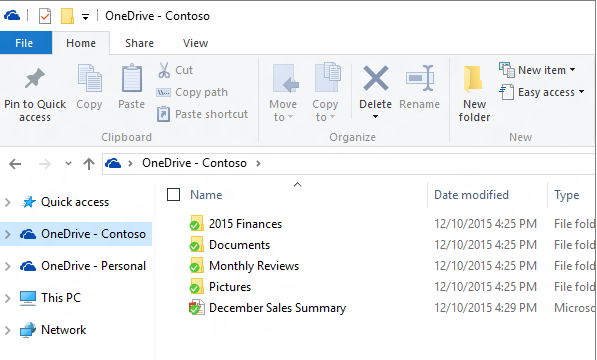This screenshot has height=360, width=597.
Task: Select Quick access in navigation pane
Action: (75, 202)
